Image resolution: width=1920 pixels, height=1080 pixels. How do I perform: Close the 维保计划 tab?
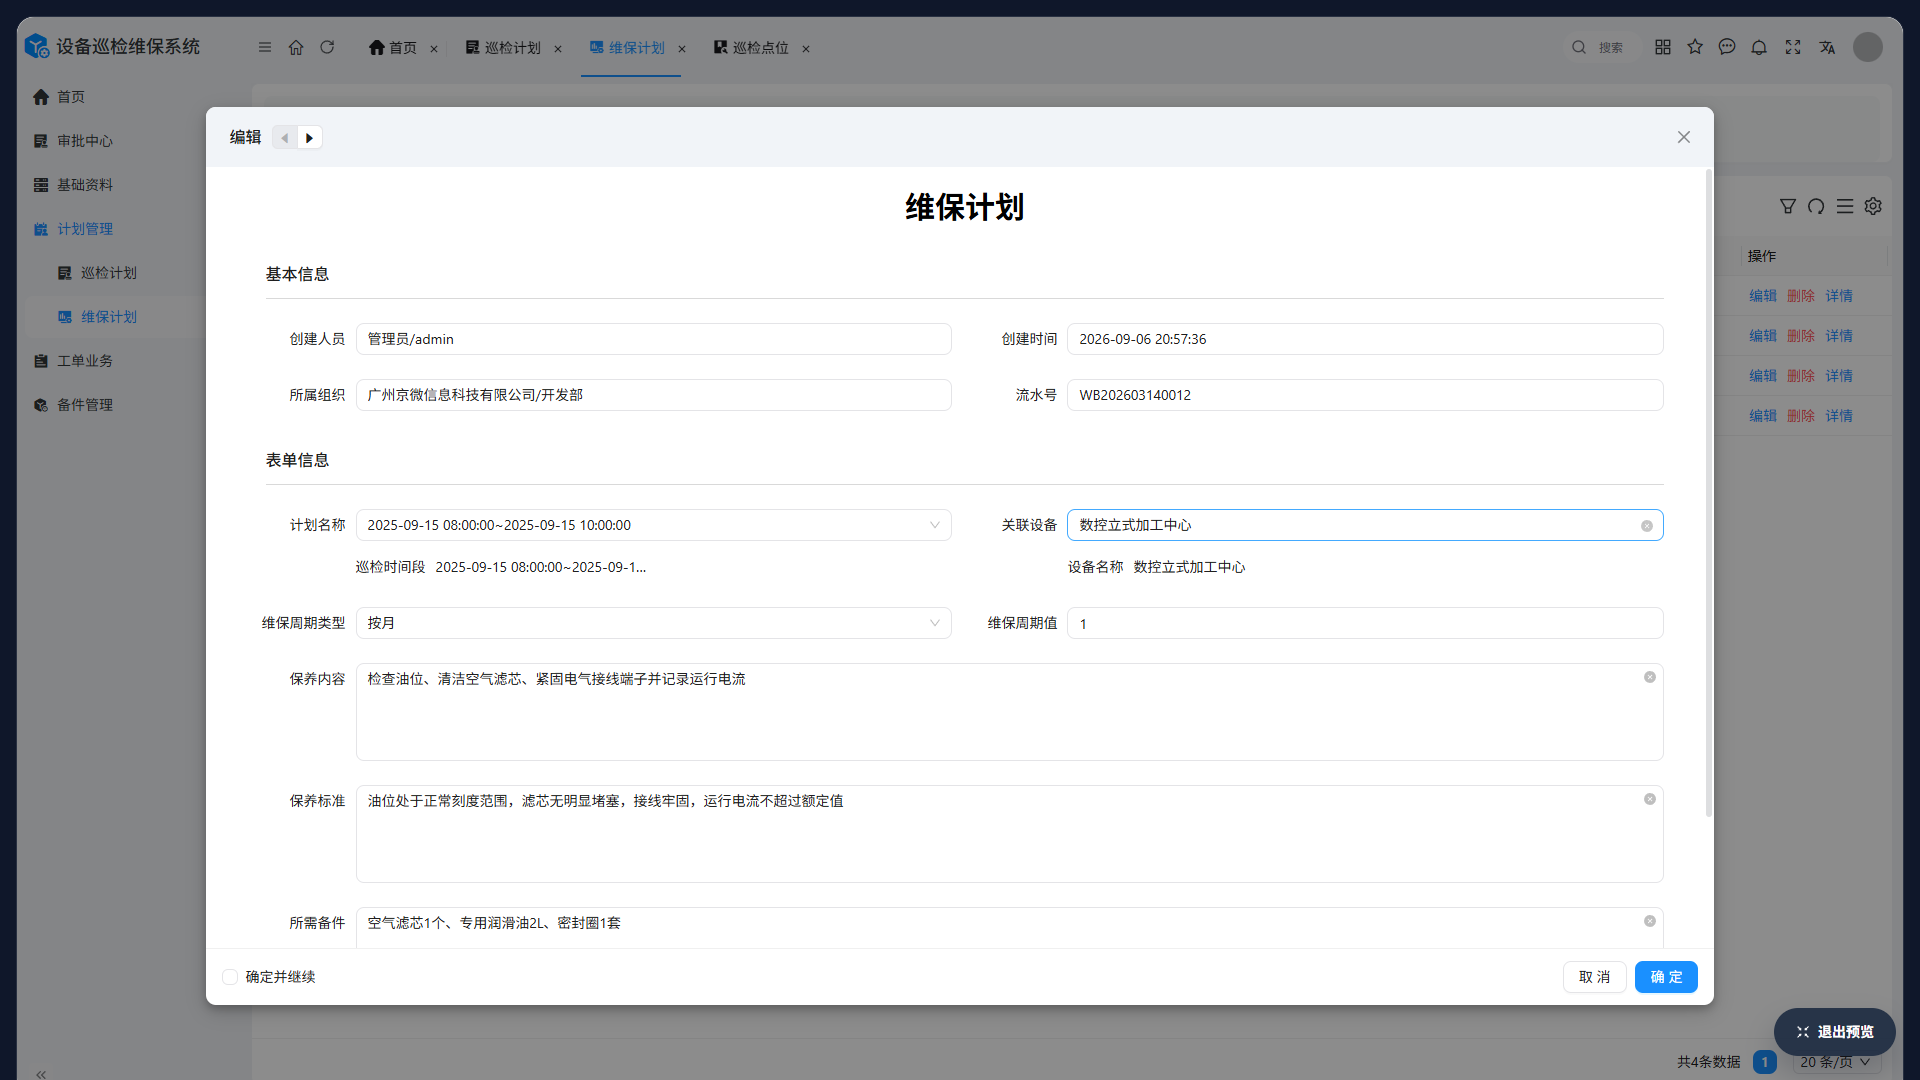click(682, 49)
